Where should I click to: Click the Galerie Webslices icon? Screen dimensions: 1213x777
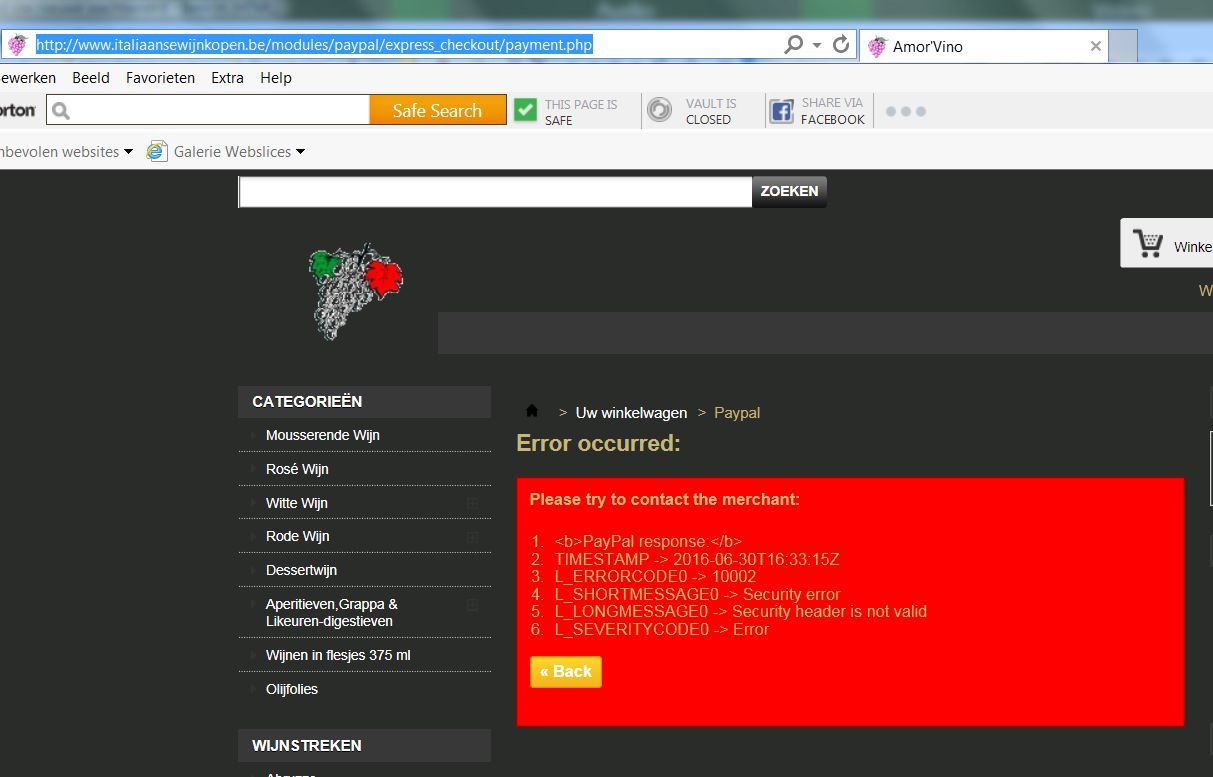click(x=157, y=151)
